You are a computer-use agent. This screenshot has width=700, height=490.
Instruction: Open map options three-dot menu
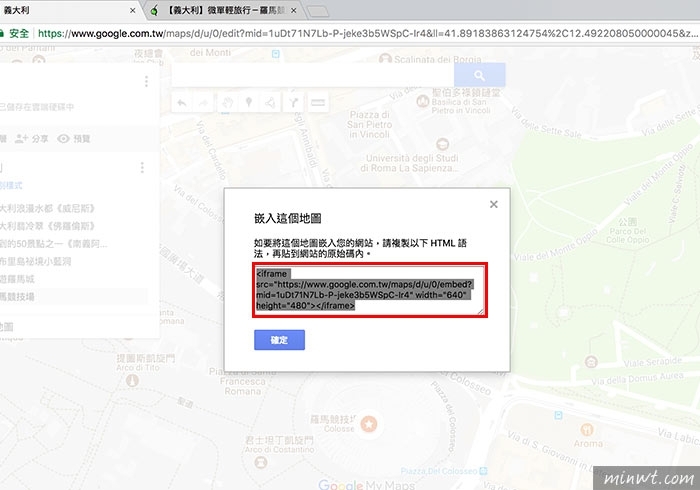pos(146,81)
